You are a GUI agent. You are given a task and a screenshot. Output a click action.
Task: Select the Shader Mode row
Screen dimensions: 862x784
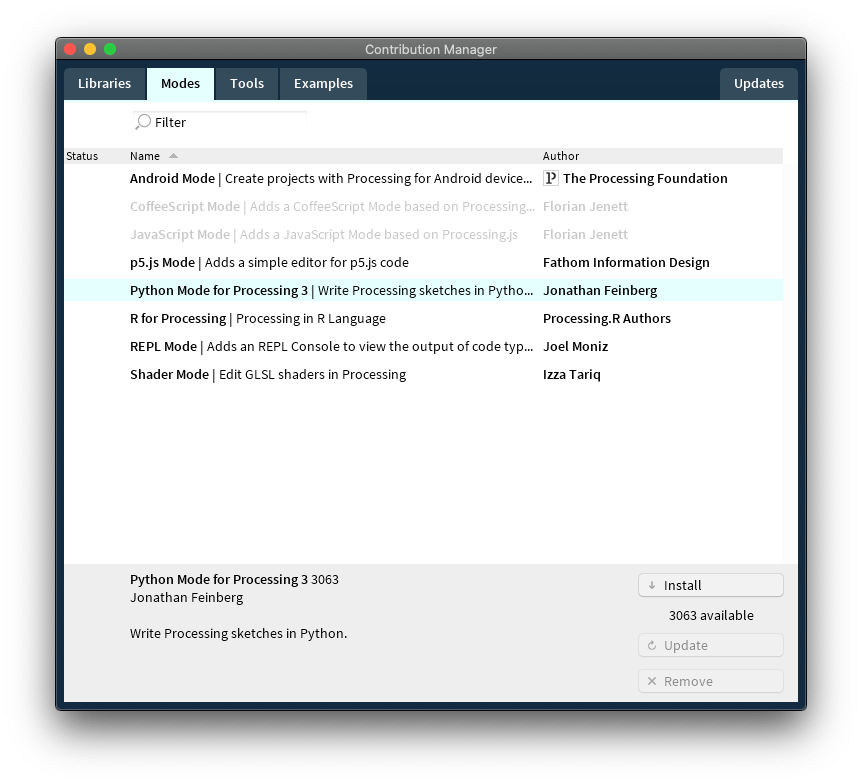(x=423, y=375)
